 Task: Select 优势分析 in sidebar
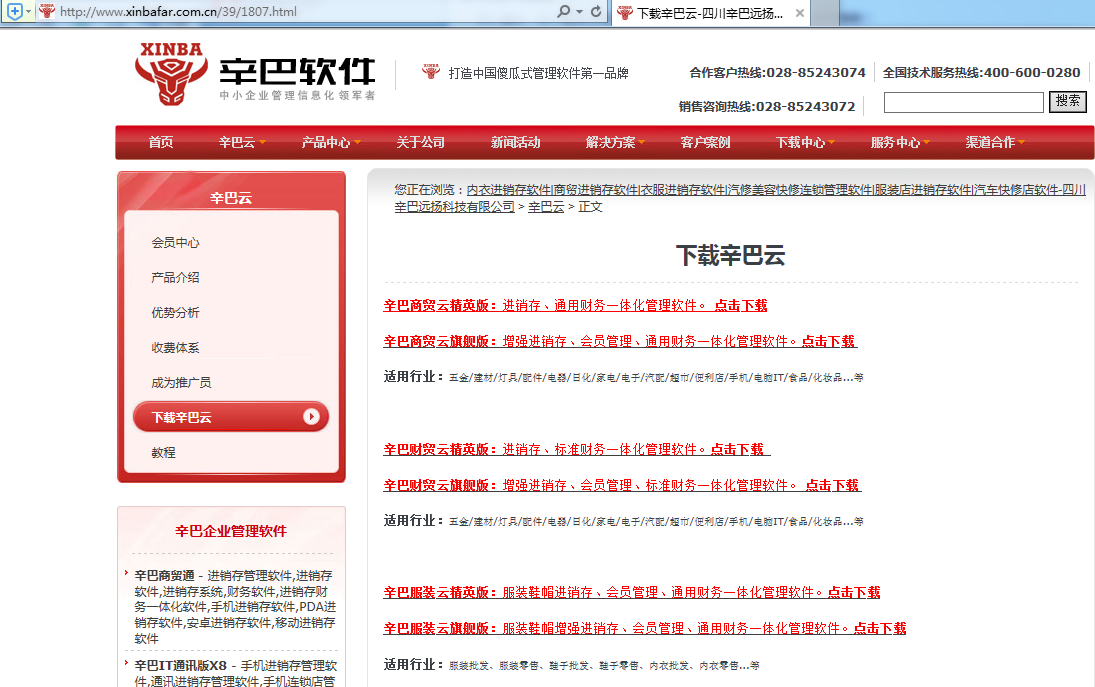(x=175, y=313)
